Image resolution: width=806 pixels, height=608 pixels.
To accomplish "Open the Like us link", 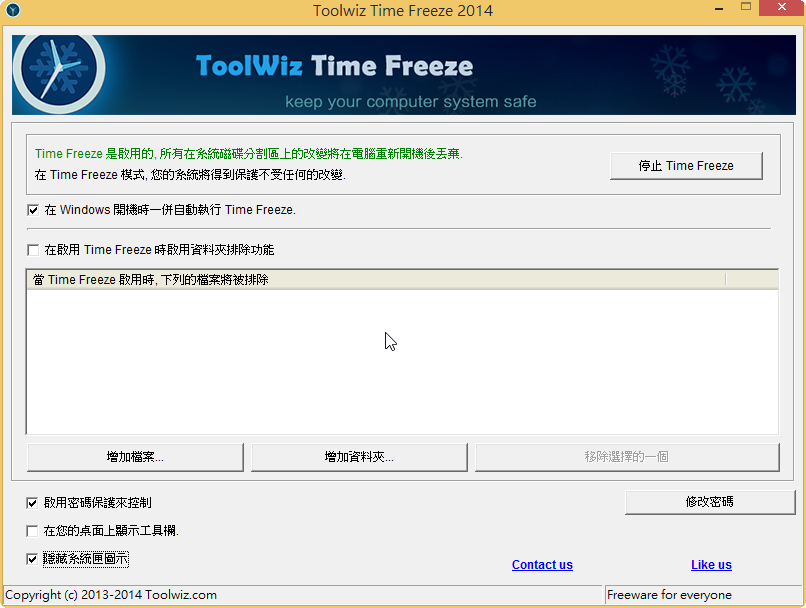I will [711, 565].
